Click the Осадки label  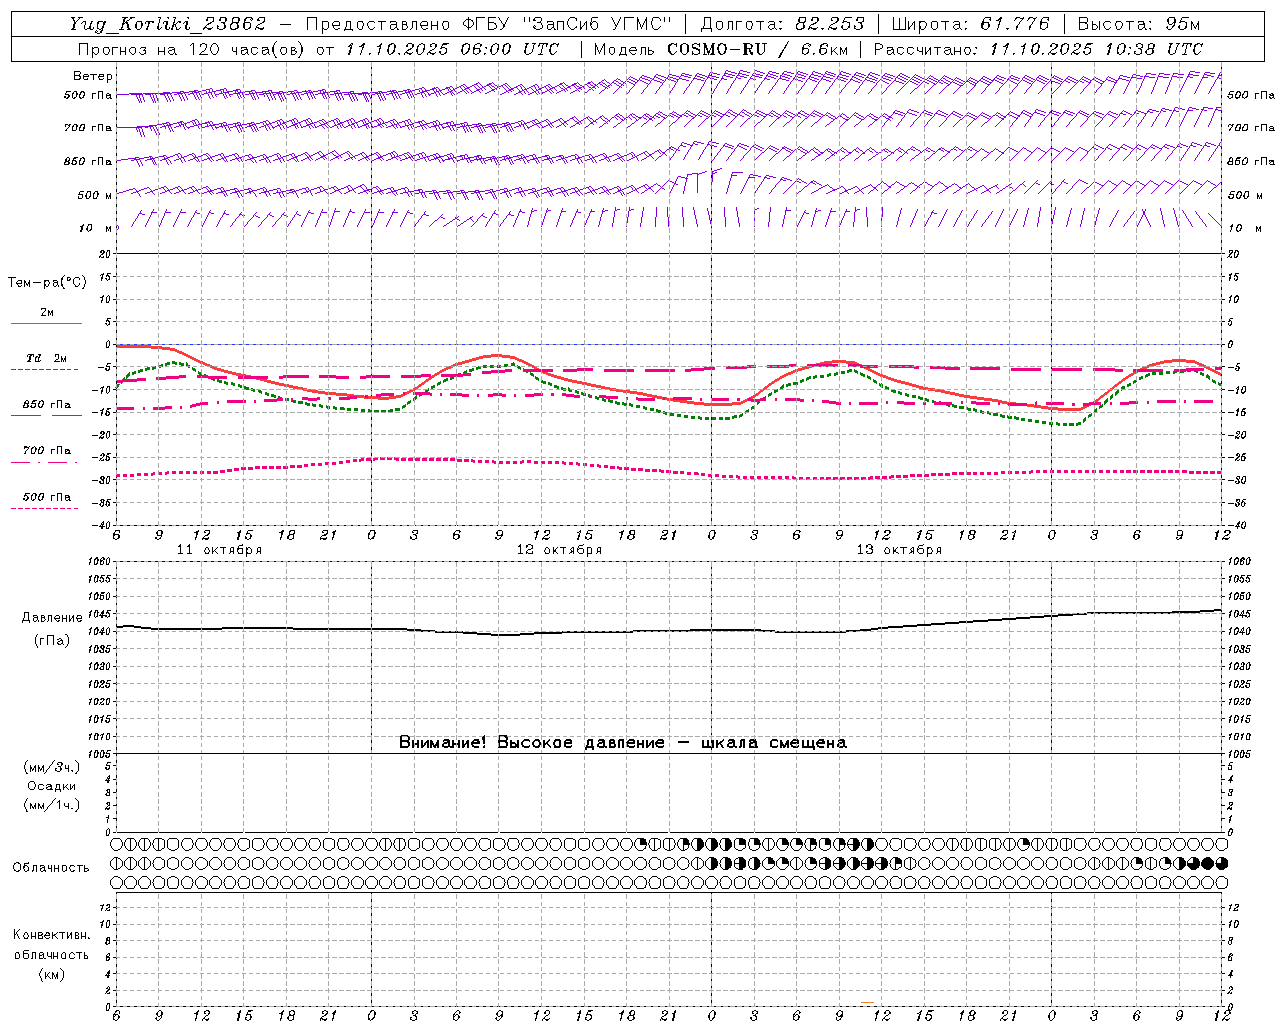tap(51, 786)
